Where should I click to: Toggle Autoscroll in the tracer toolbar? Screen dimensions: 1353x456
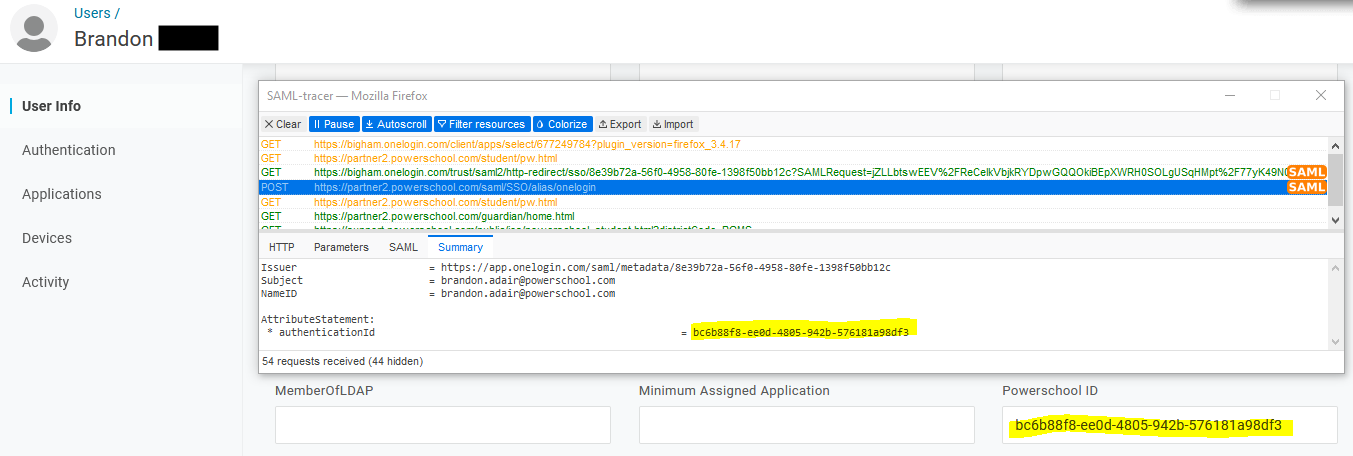pyautogui.click(x=396, y=124)
